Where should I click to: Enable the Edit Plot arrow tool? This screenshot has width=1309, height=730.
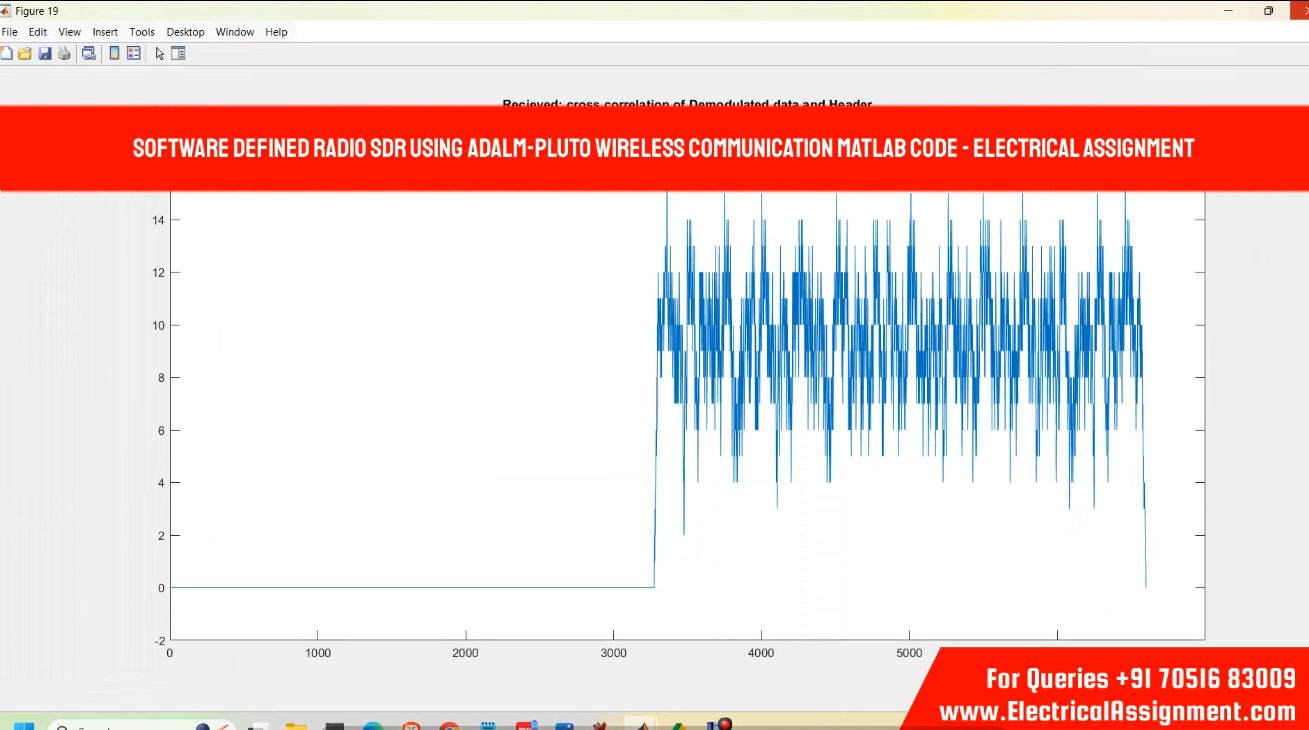point(159,54)
